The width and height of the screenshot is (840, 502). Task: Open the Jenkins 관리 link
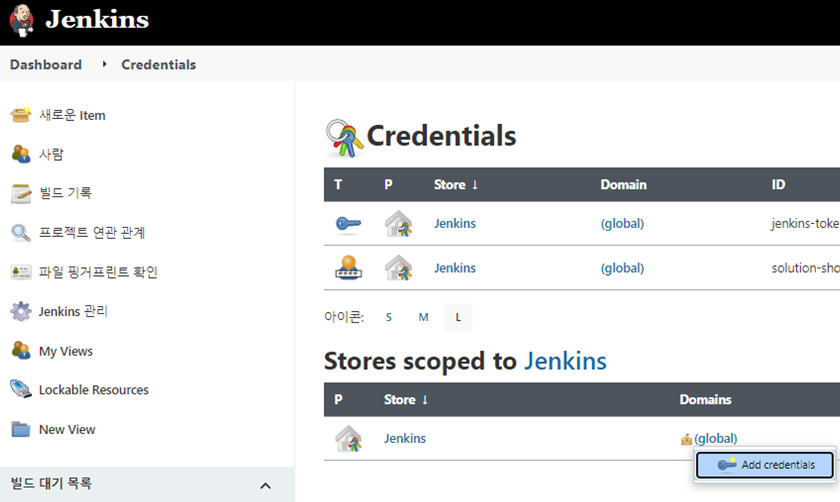pyautogui.click(x=73, y=311)
